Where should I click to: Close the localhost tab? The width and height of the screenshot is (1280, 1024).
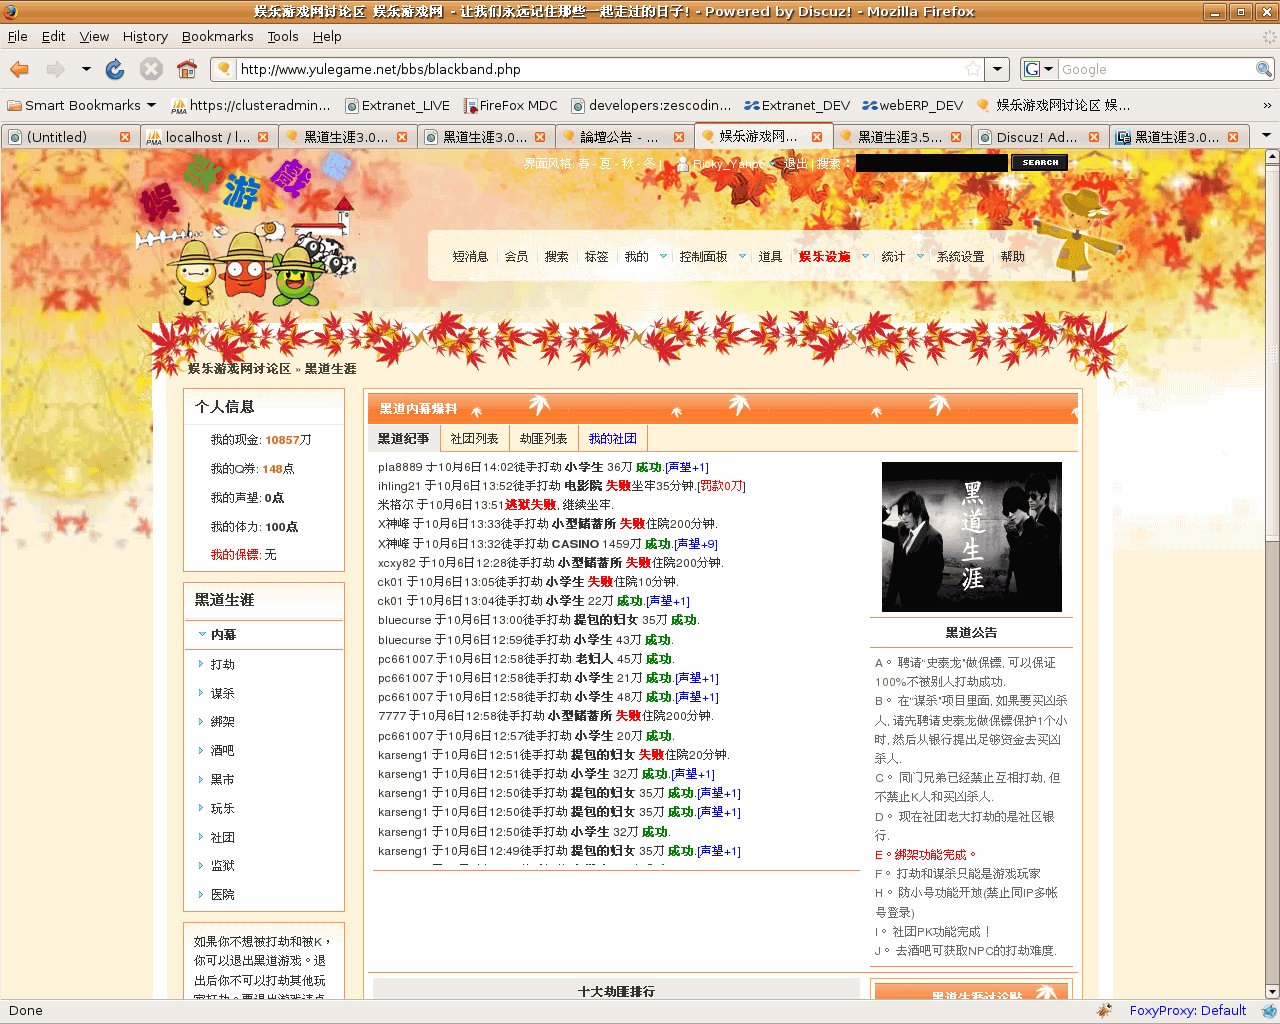pos(263,137)
